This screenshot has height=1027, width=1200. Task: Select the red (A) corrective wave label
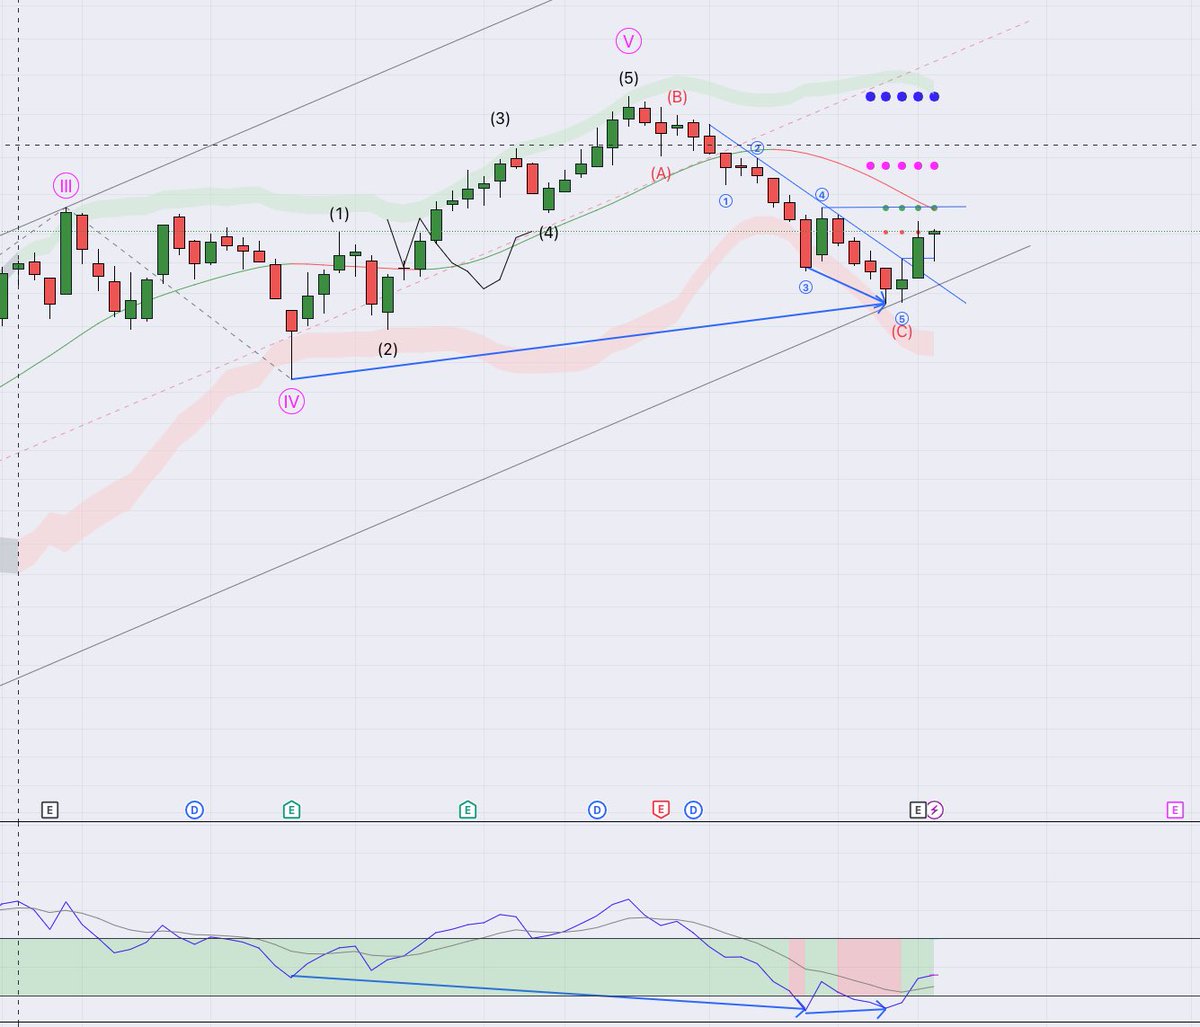coord(661,173)
